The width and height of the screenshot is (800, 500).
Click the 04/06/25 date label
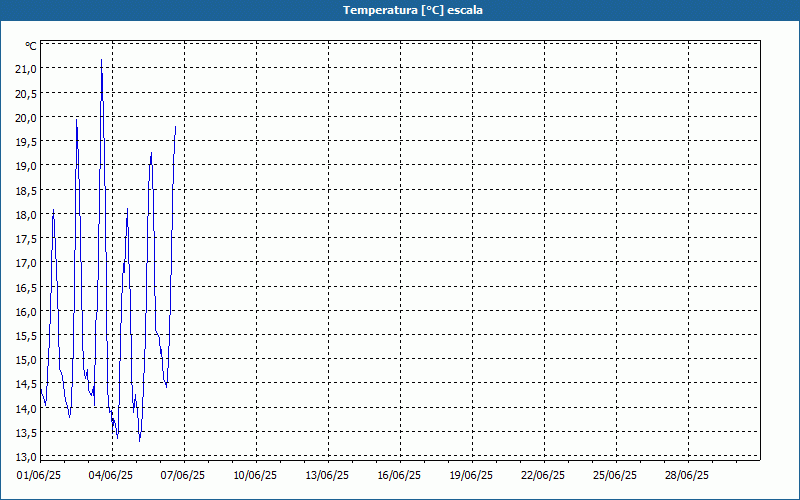tap(111, 475)
